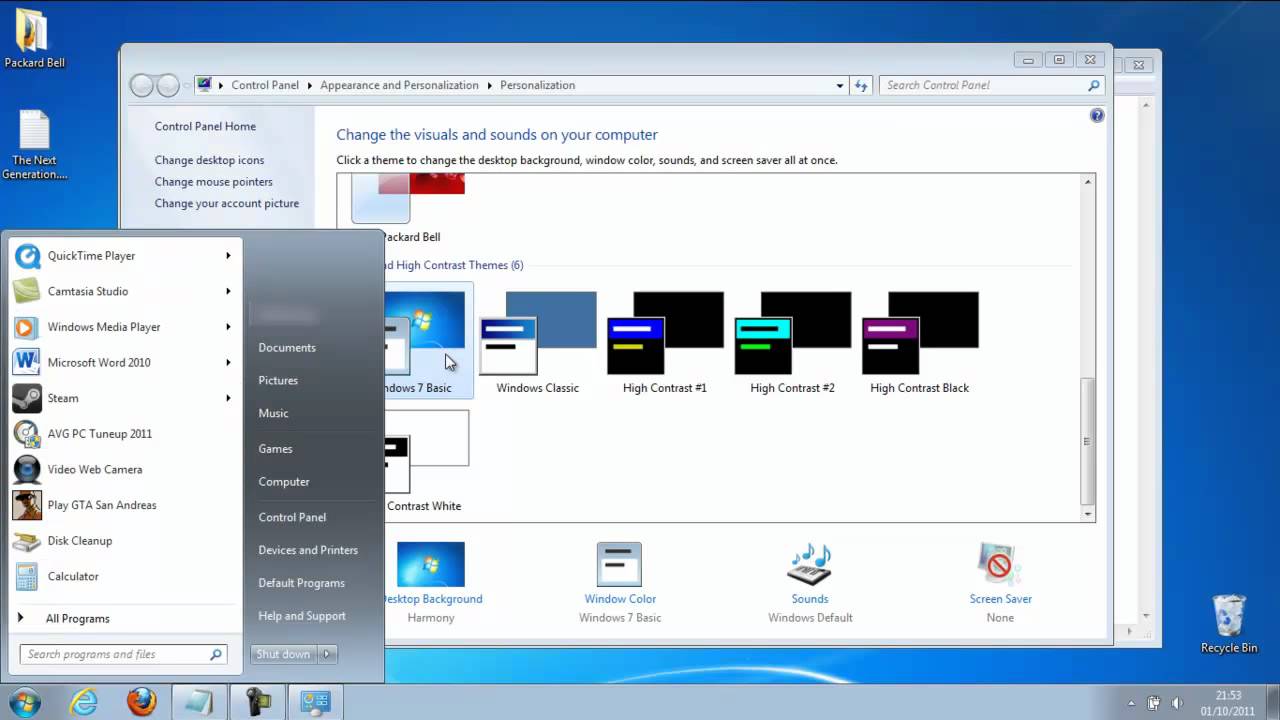Open Steam from the Start menu

coord(125,398)
